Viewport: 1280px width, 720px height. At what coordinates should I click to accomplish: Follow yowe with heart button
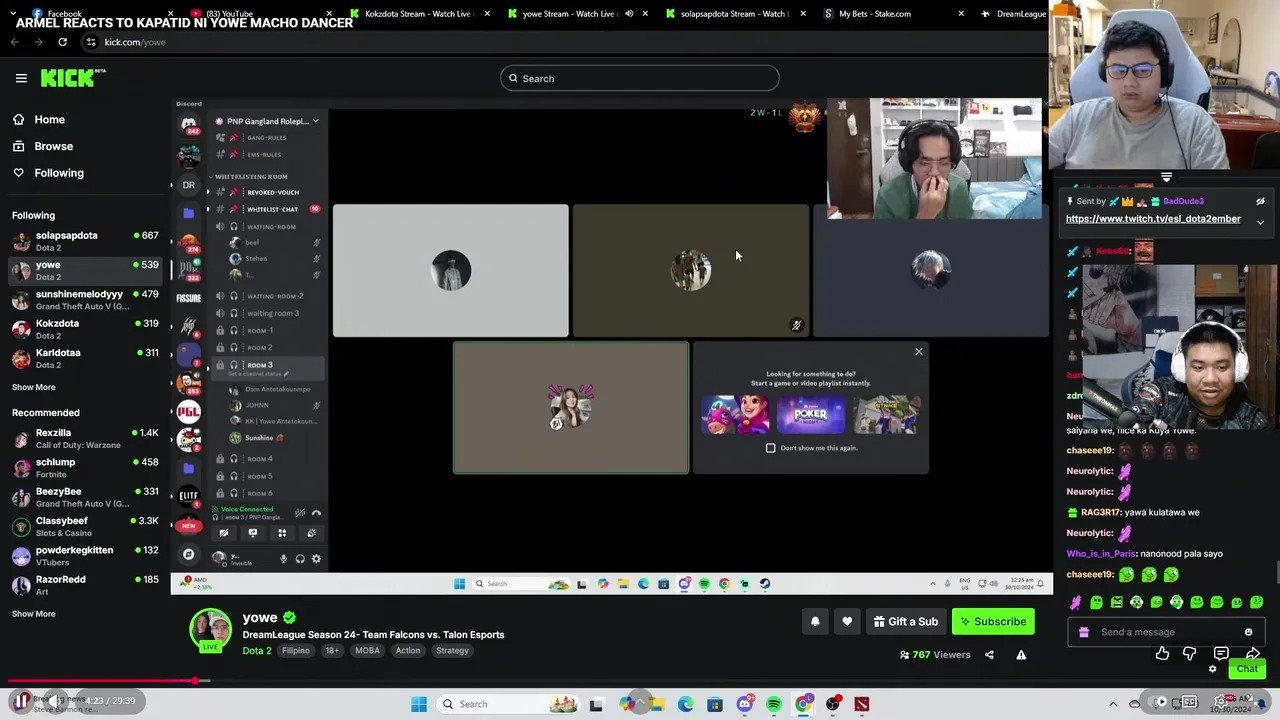(847, 622)
